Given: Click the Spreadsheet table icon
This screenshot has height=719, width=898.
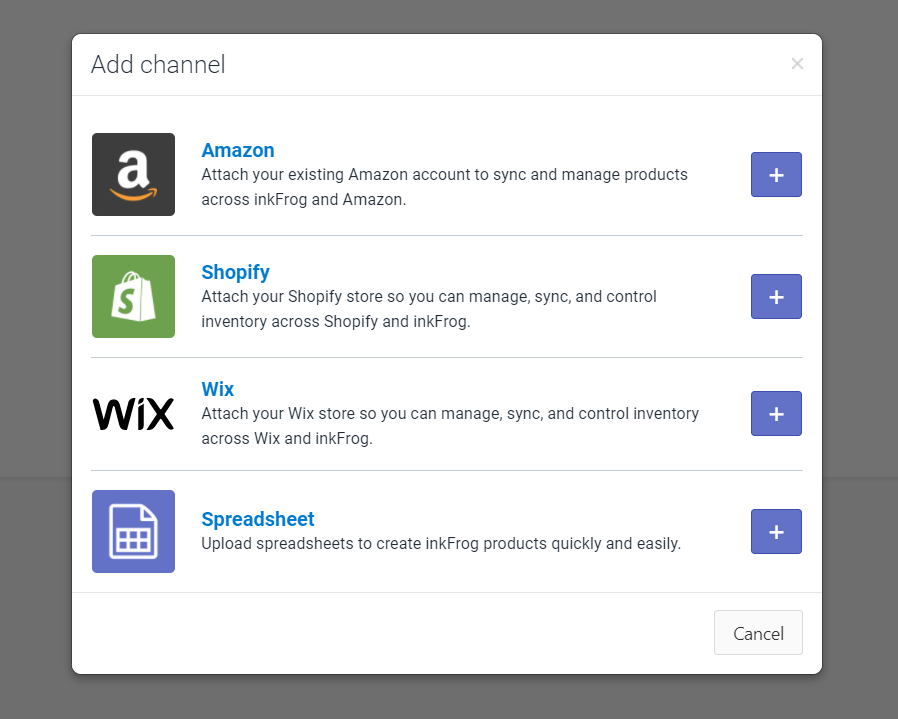Looking at the screenshot, I should click(133, 531).
